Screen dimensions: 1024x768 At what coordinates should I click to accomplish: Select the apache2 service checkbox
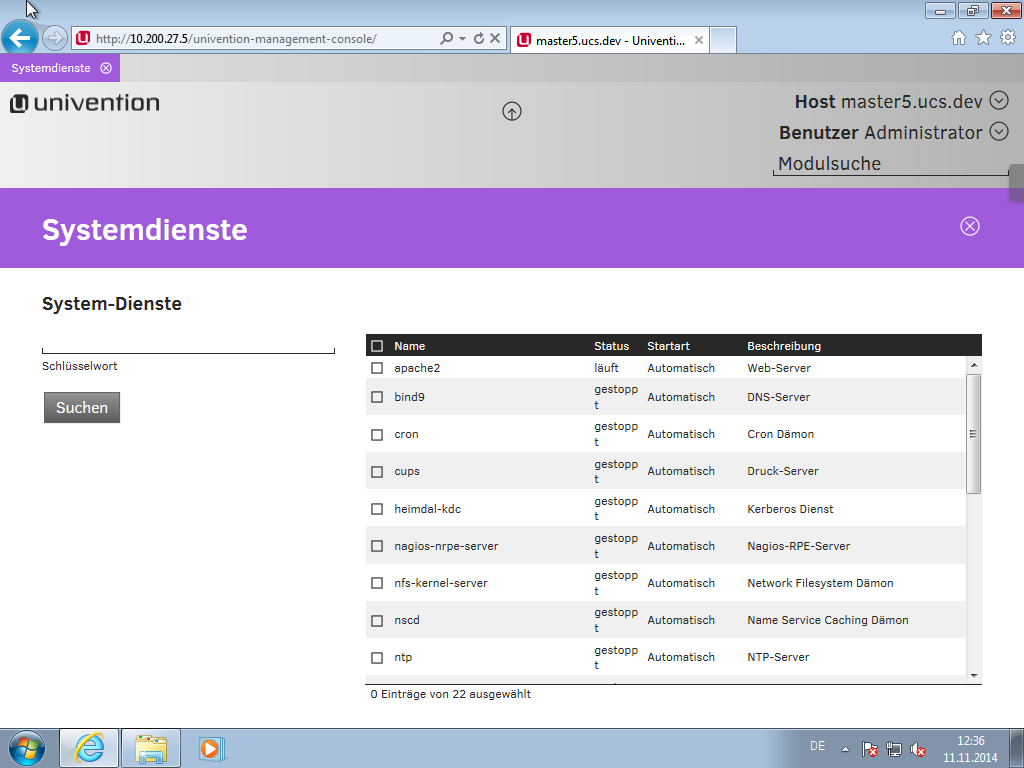[377, 368]
